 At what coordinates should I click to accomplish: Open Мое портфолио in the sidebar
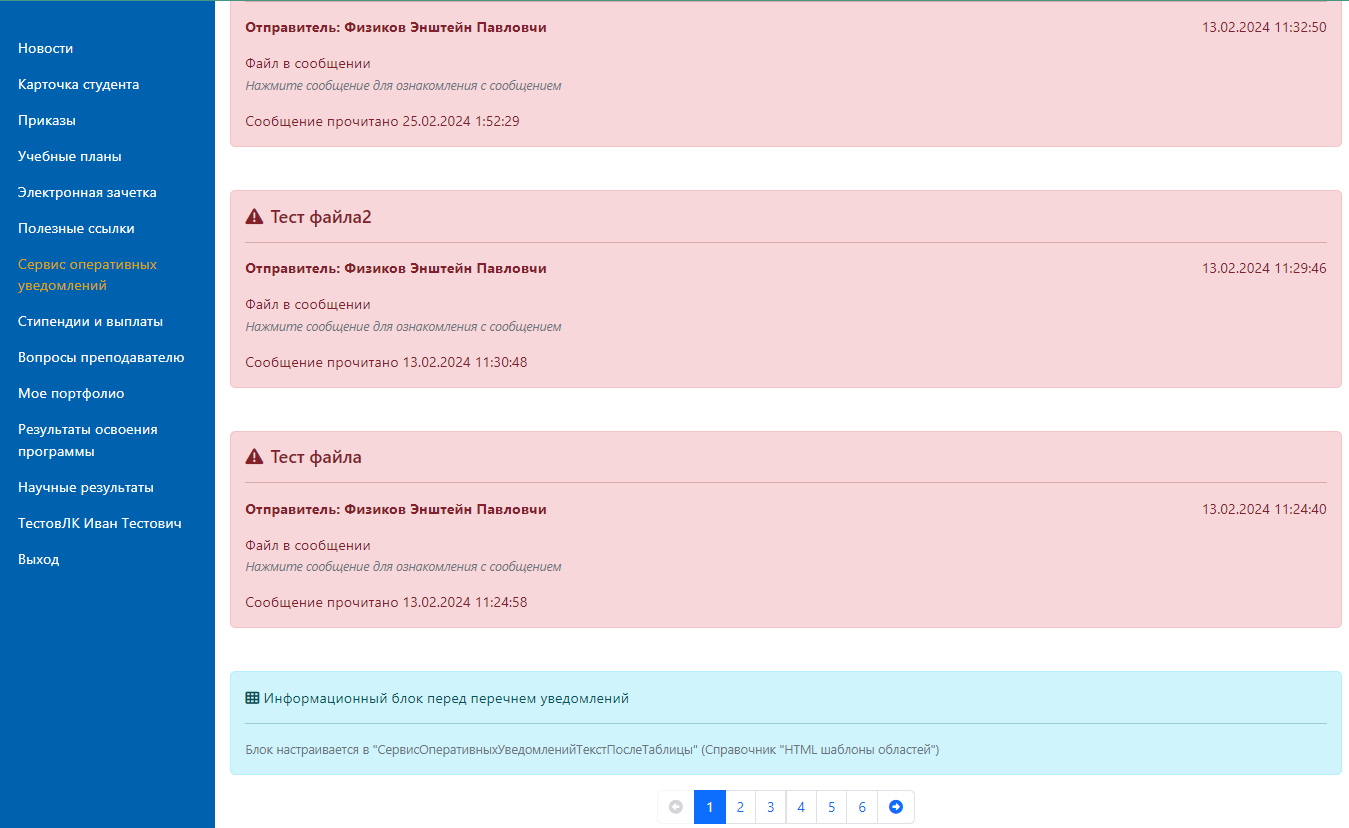click(71, 393)
